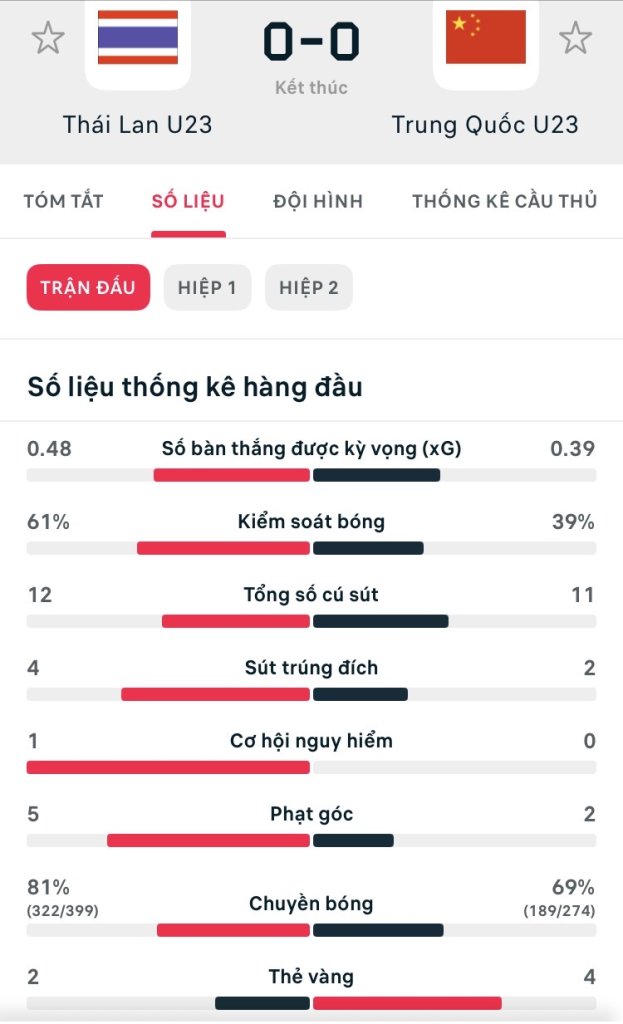Open the THỐNG KÊ CẦU THỦ tab
This screenshot has width=623, height=1024.
(x=504, y=201)
